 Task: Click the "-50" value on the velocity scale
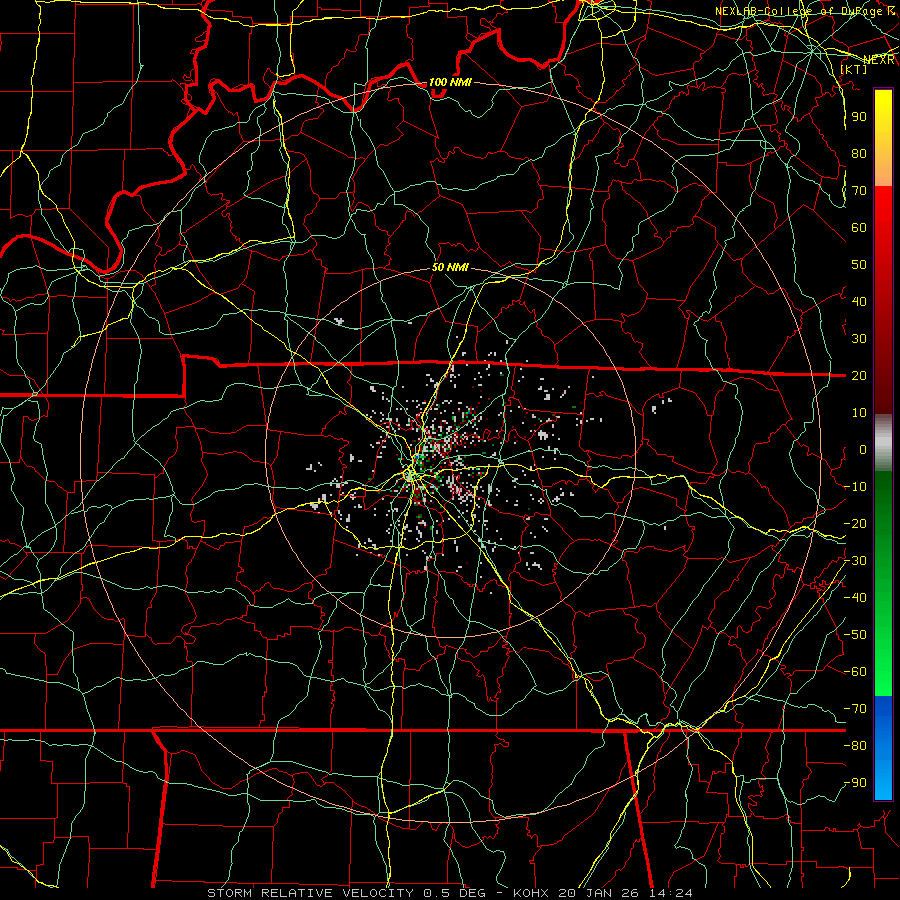855,635
